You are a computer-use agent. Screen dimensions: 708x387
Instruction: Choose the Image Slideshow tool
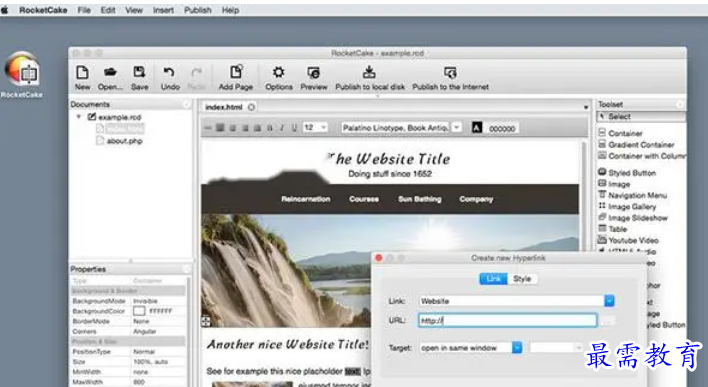point(633,218)
